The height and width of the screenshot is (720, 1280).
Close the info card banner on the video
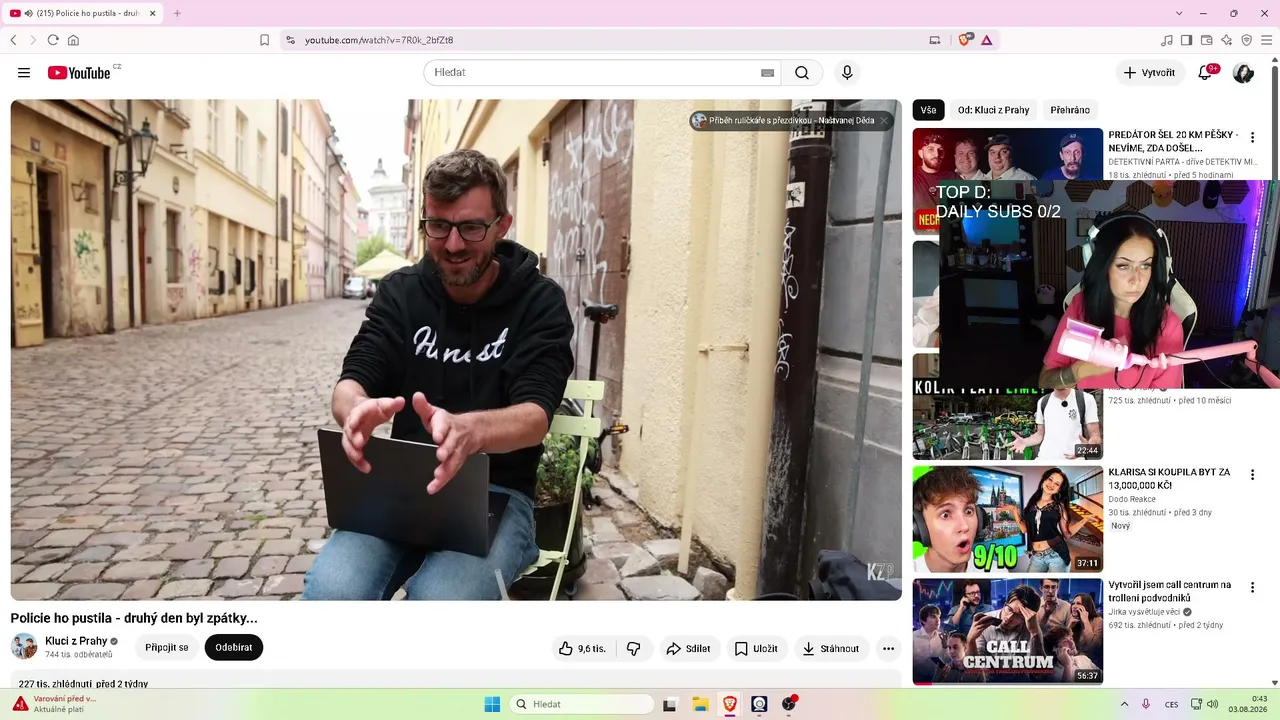884,121
